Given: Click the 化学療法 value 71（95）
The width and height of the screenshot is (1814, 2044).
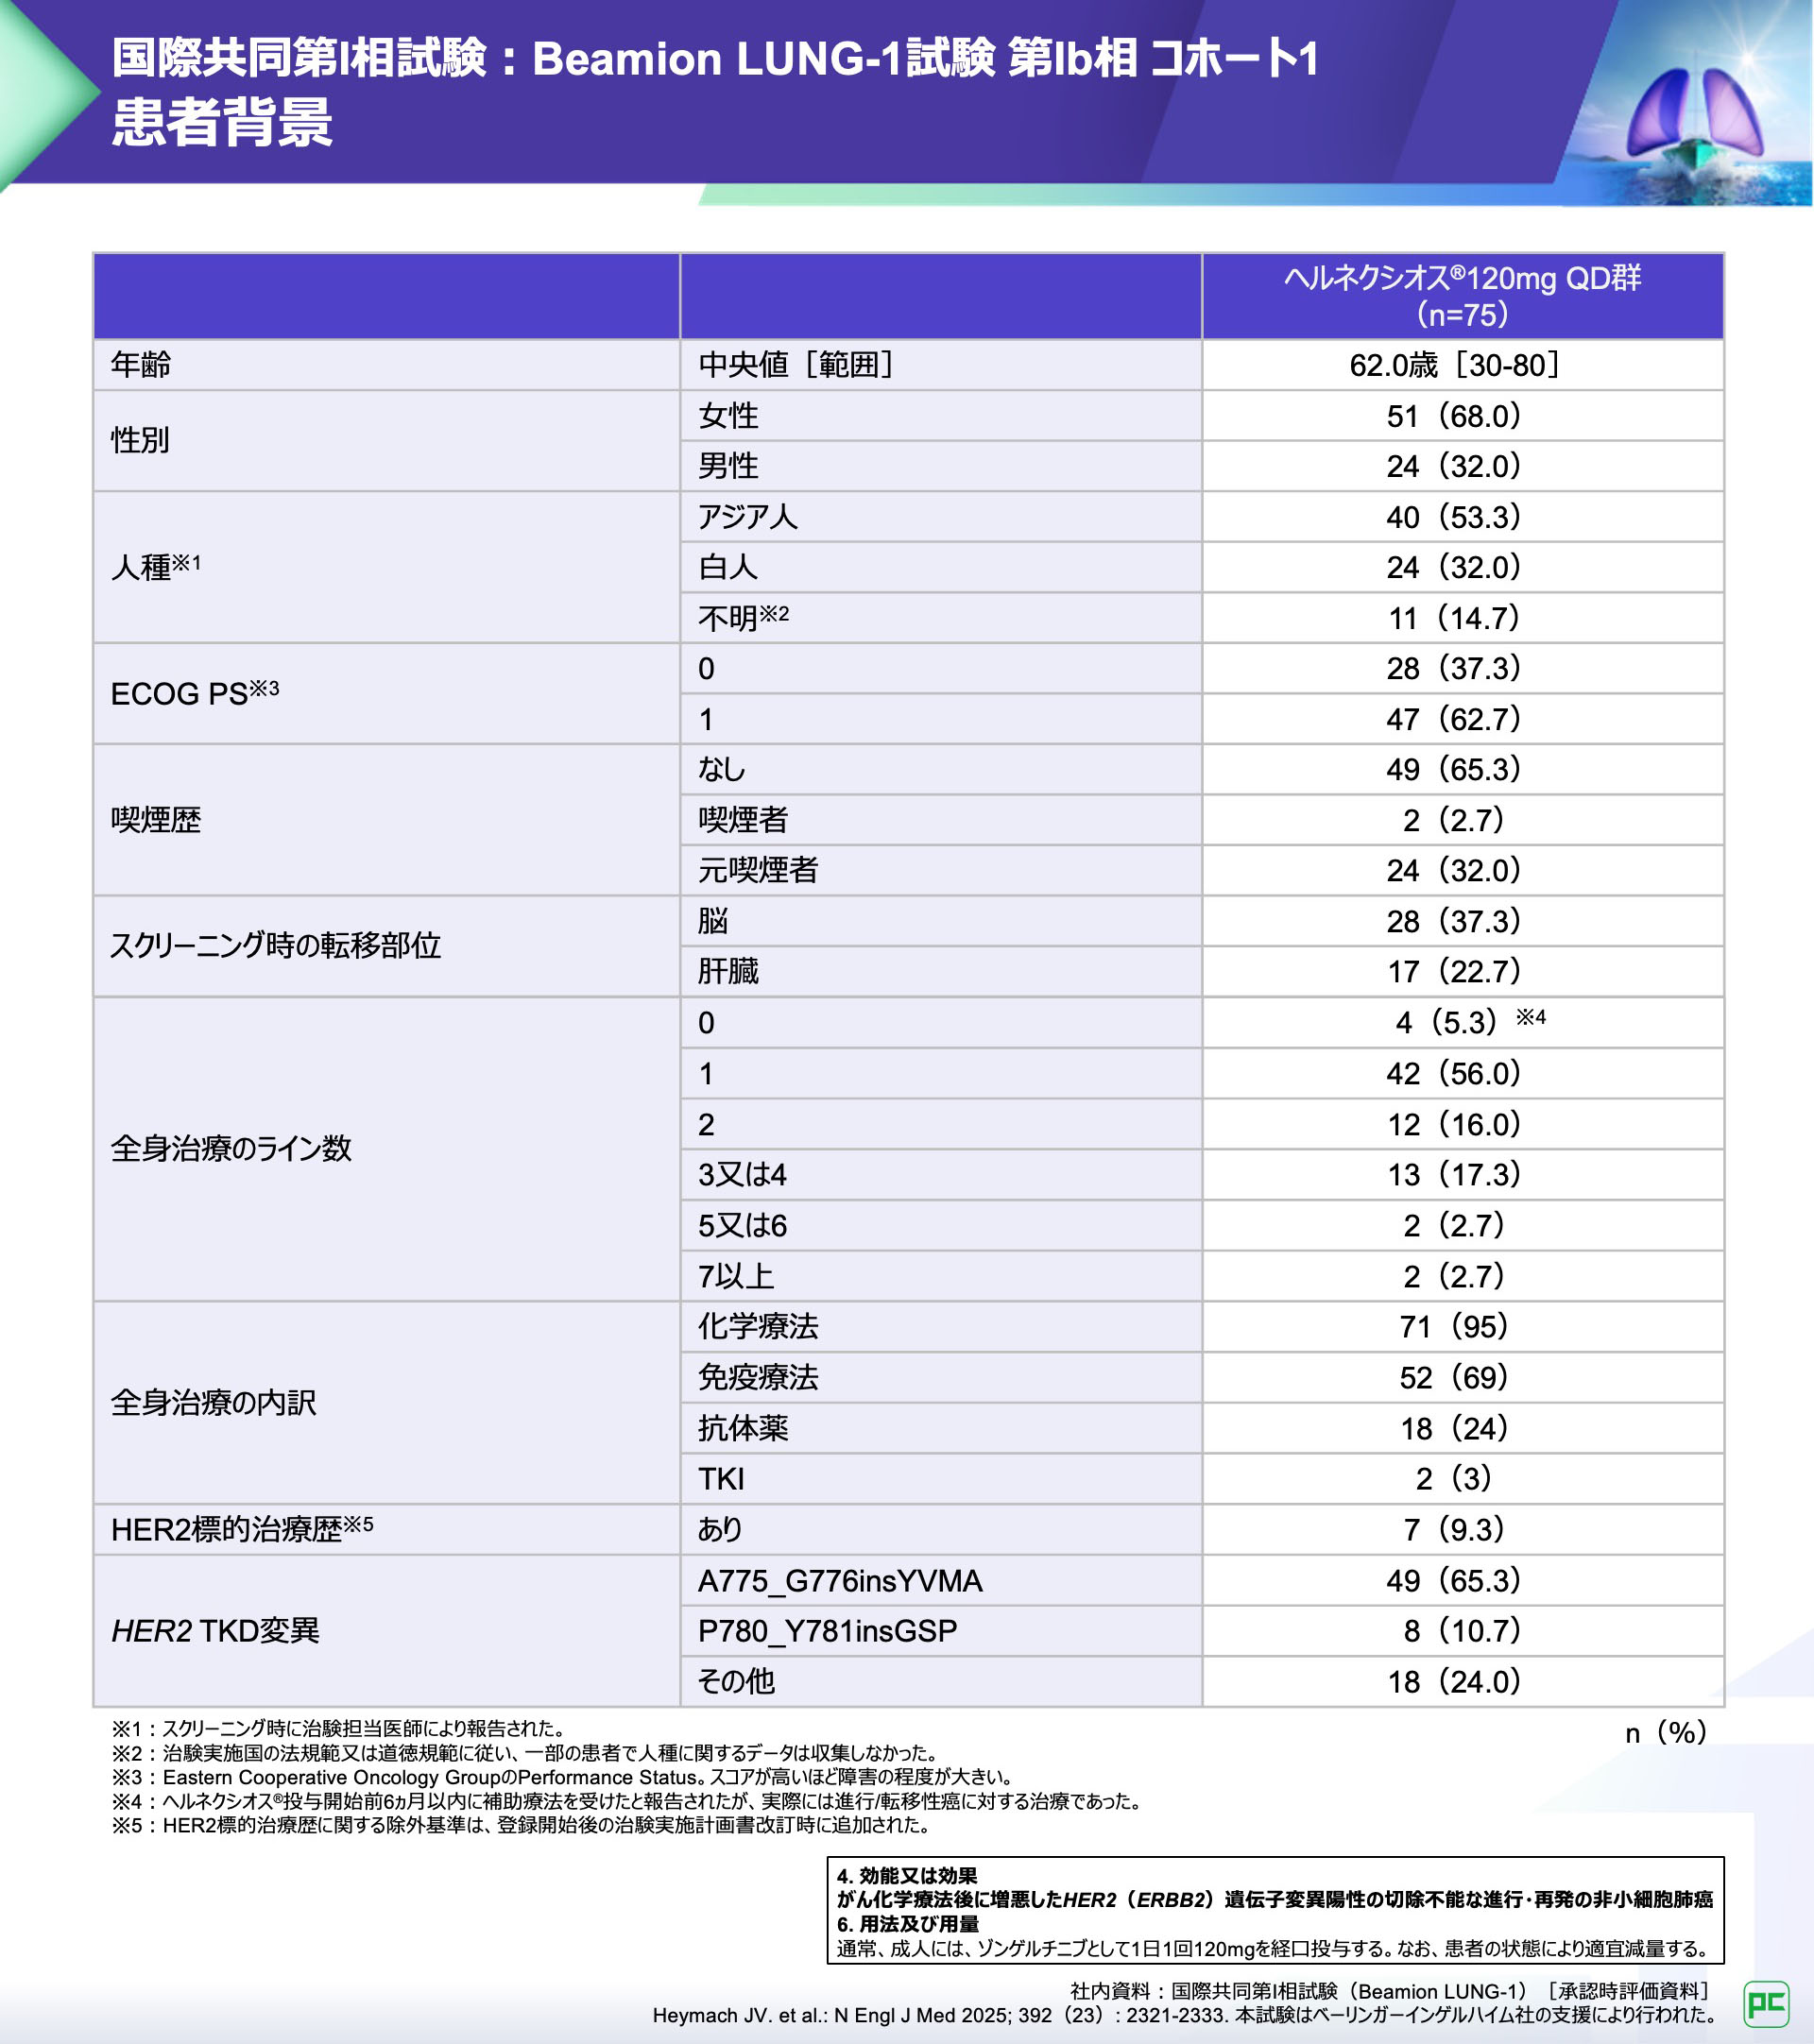Looking at the screenshot, I should (x=1453, y=1327).
